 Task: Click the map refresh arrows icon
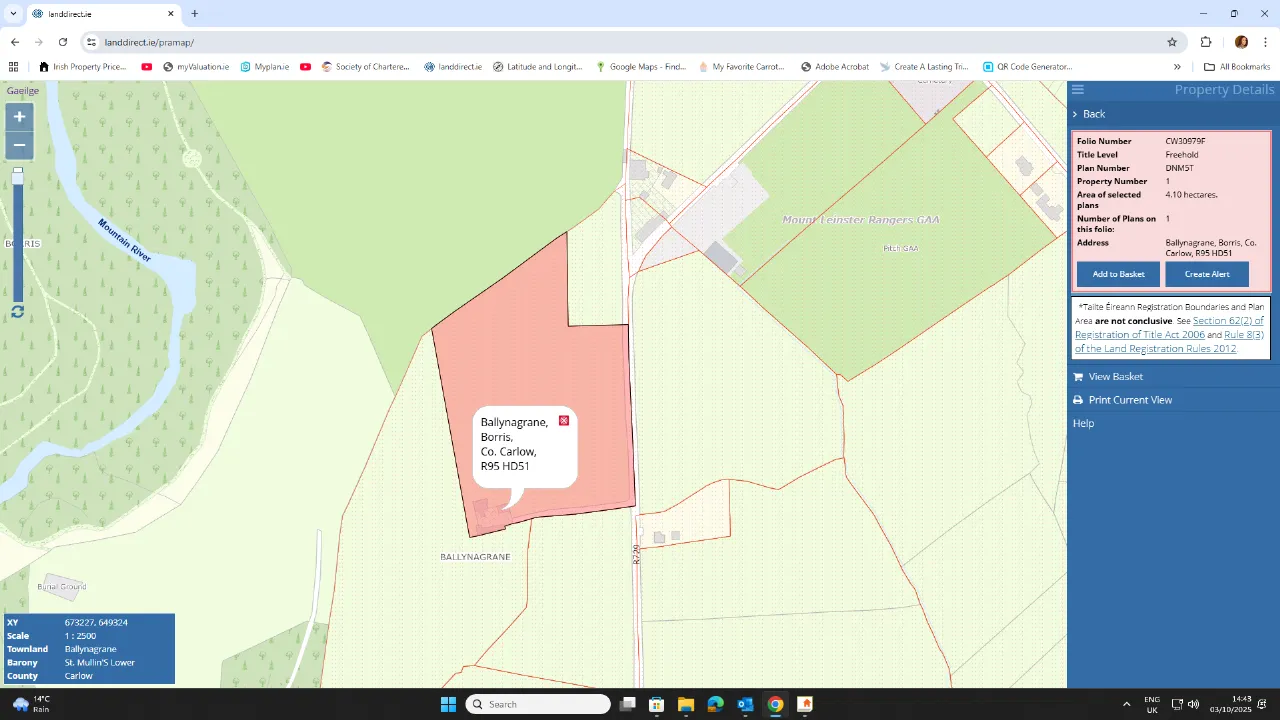tap(17, 311)
